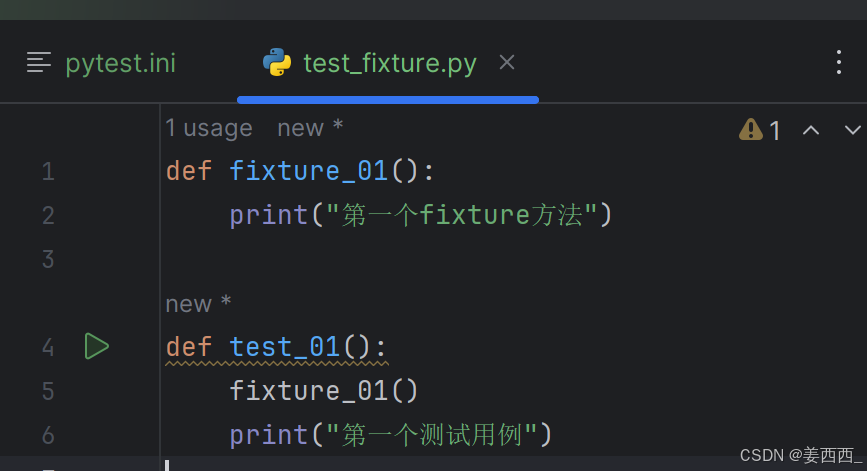This screenshot has width=867, height=471.
Task: Click 'new *' hint above test_01
Action: 198,304
